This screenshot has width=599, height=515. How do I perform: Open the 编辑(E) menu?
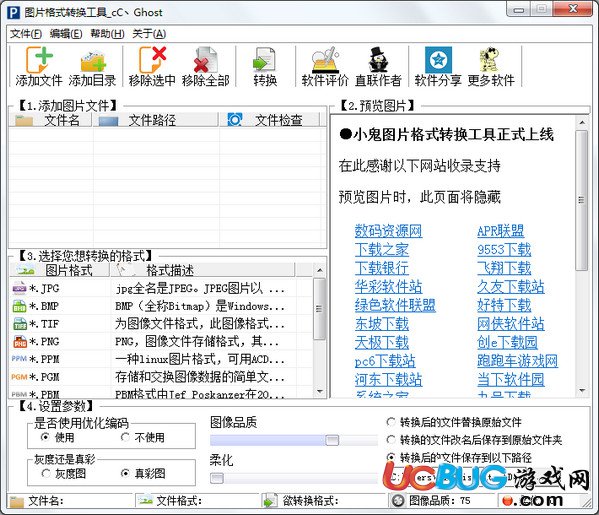tap(66, 34)
